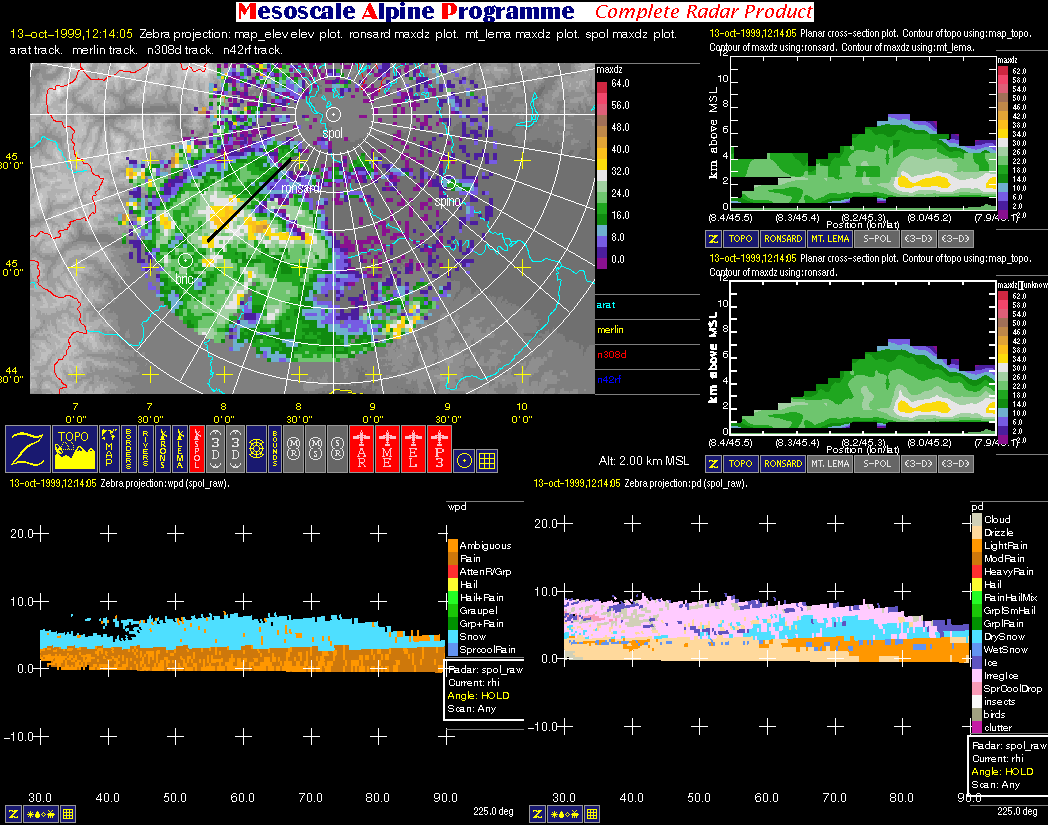Select RONSARD in lower cross-section bar
The height and width of the screenshot is (825, 1048).
coord(782,464)
